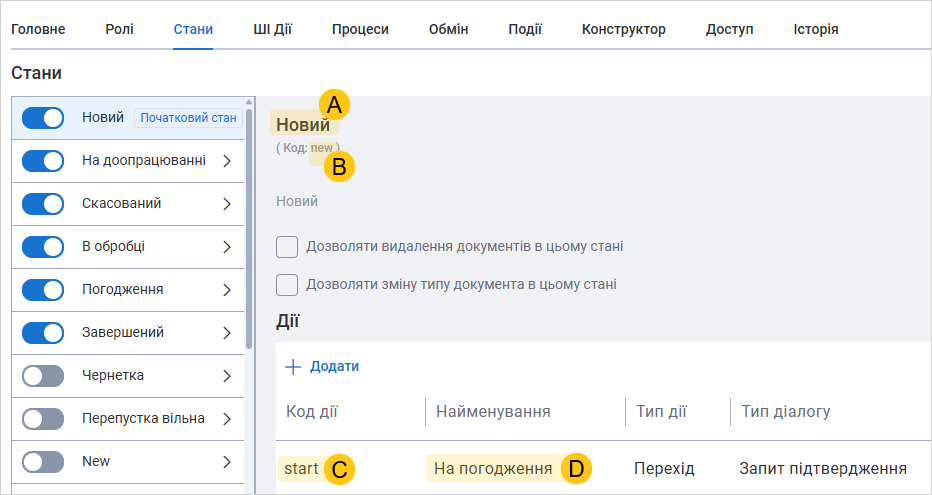The height and width of the screenshot is (495, 932).
Task: Go to the Доступ tab
Action: [729, 29]
